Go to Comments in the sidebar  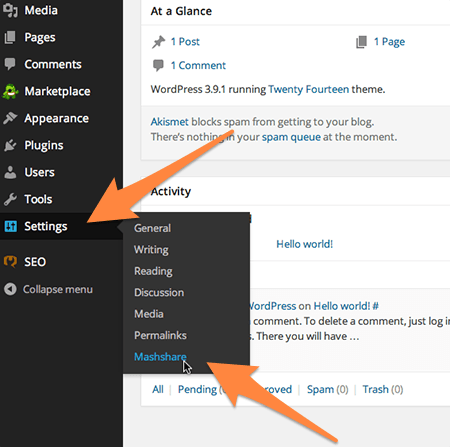53,64
